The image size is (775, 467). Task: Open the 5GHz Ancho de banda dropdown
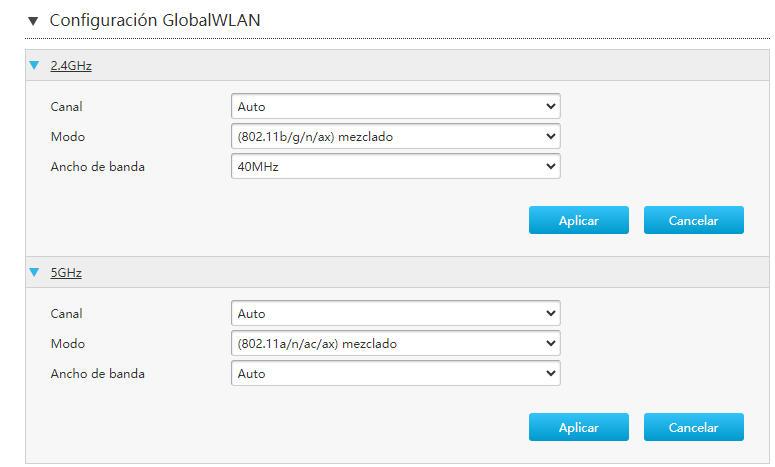(x=395, y=373)
